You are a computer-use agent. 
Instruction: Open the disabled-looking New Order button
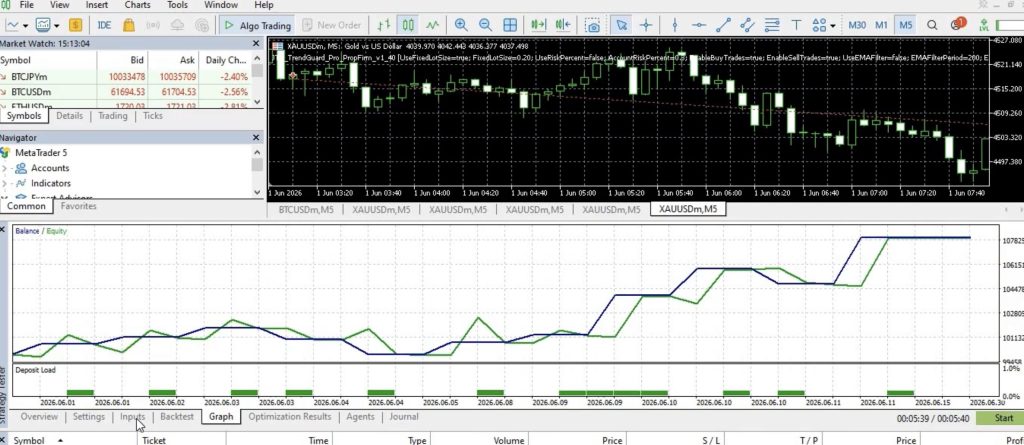coord(332,25)
